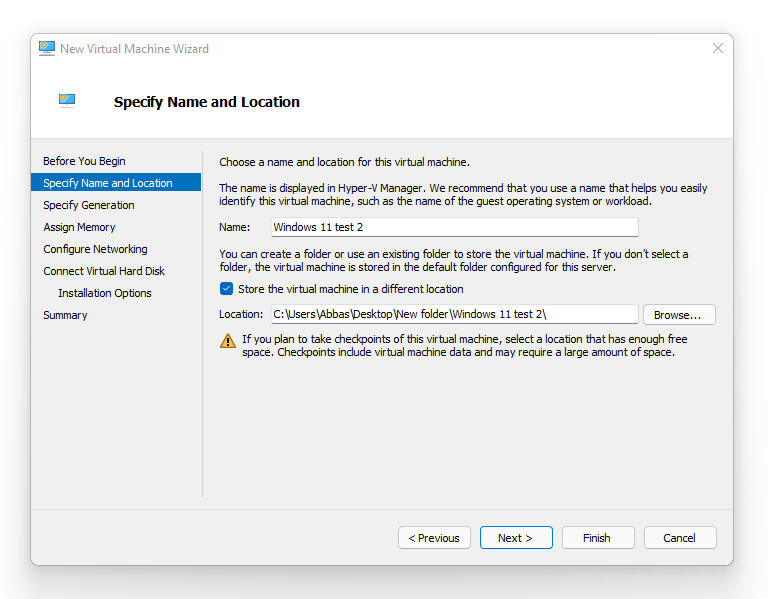The height and width of the screenshot is (599, 768).
Task: Click the 'New Virtual Machine Wizard' title text
Action: point(134,49)
